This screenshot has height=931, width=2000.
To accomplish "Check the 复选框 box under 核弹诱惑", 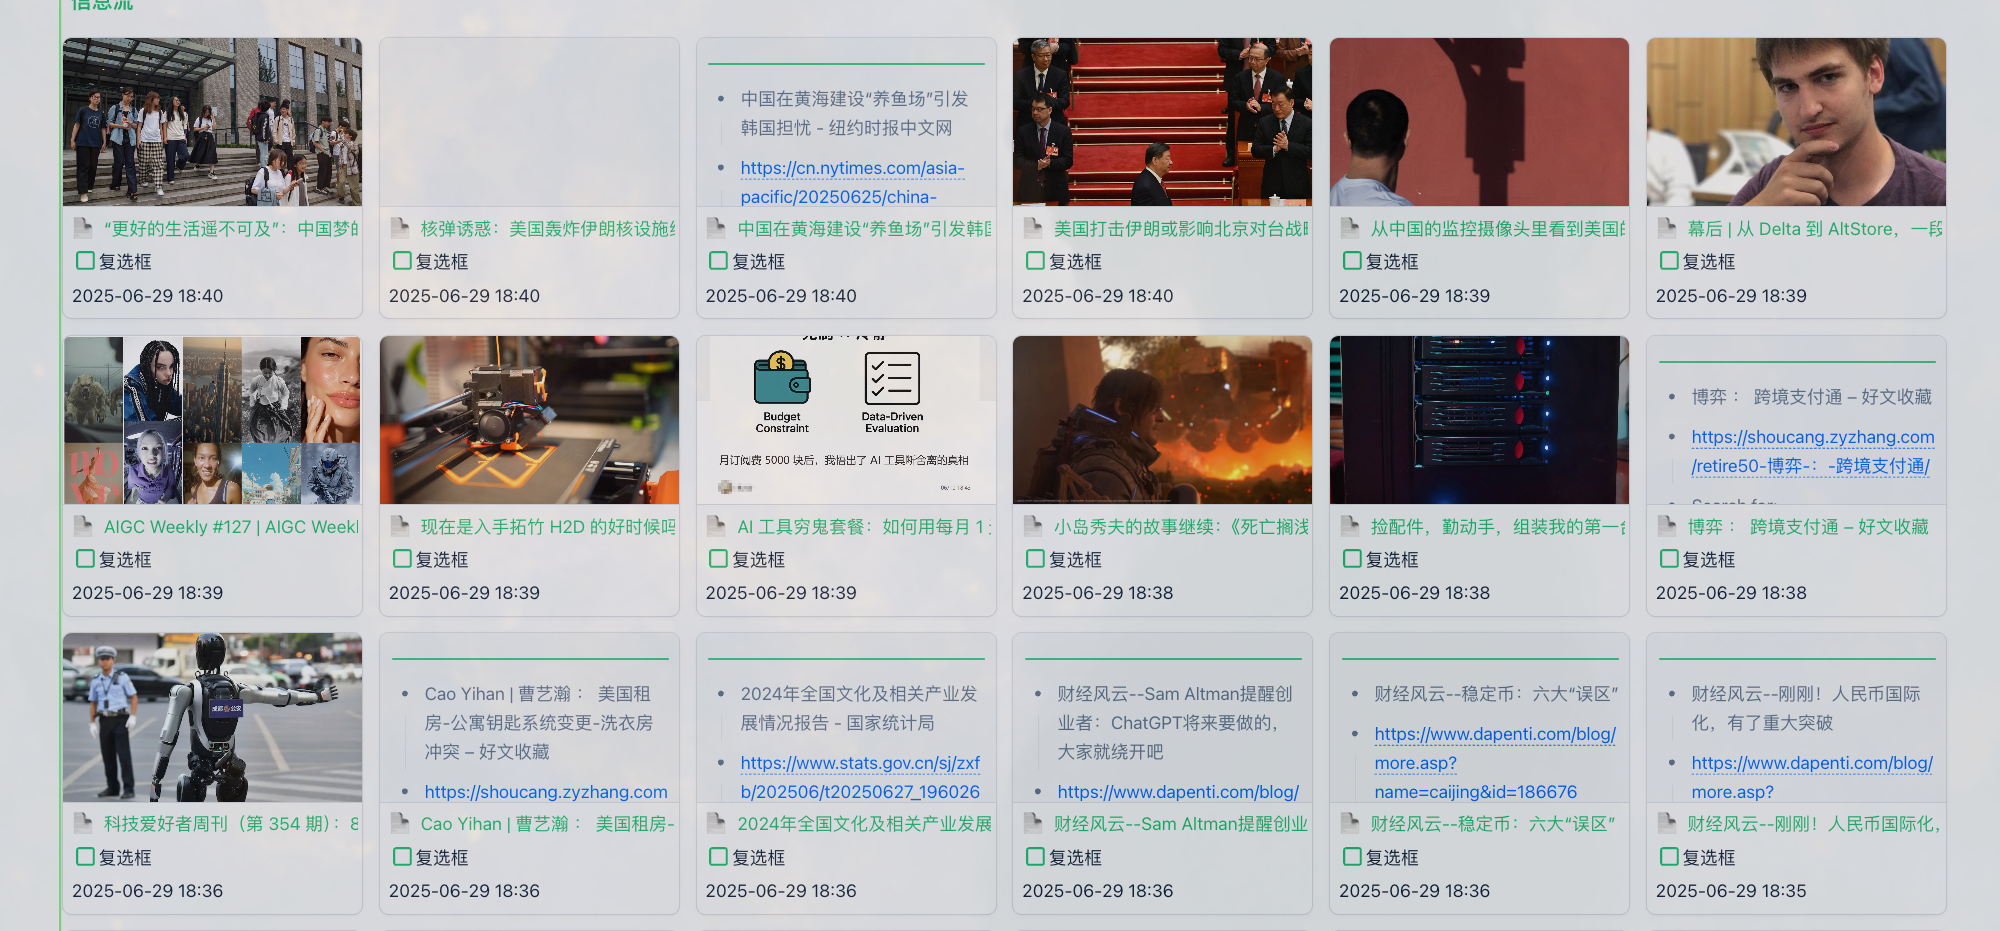I will click(402, 261).
